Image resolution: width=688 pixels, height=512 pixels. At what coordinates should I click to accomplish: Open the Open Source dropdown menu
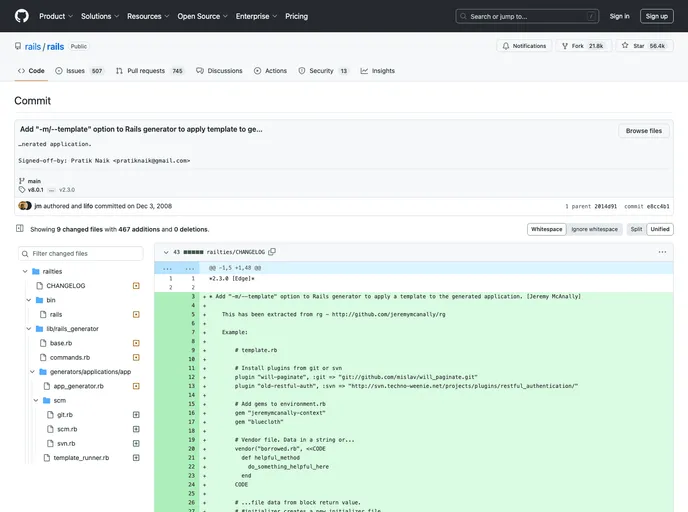tap(202, 16)
